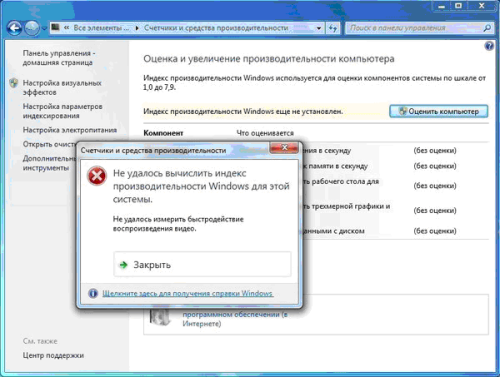Screen dimensions: 500x377
Task: Select 'Счетчики и средства производительности' breadcrumb
Action: tap(216, 28)
